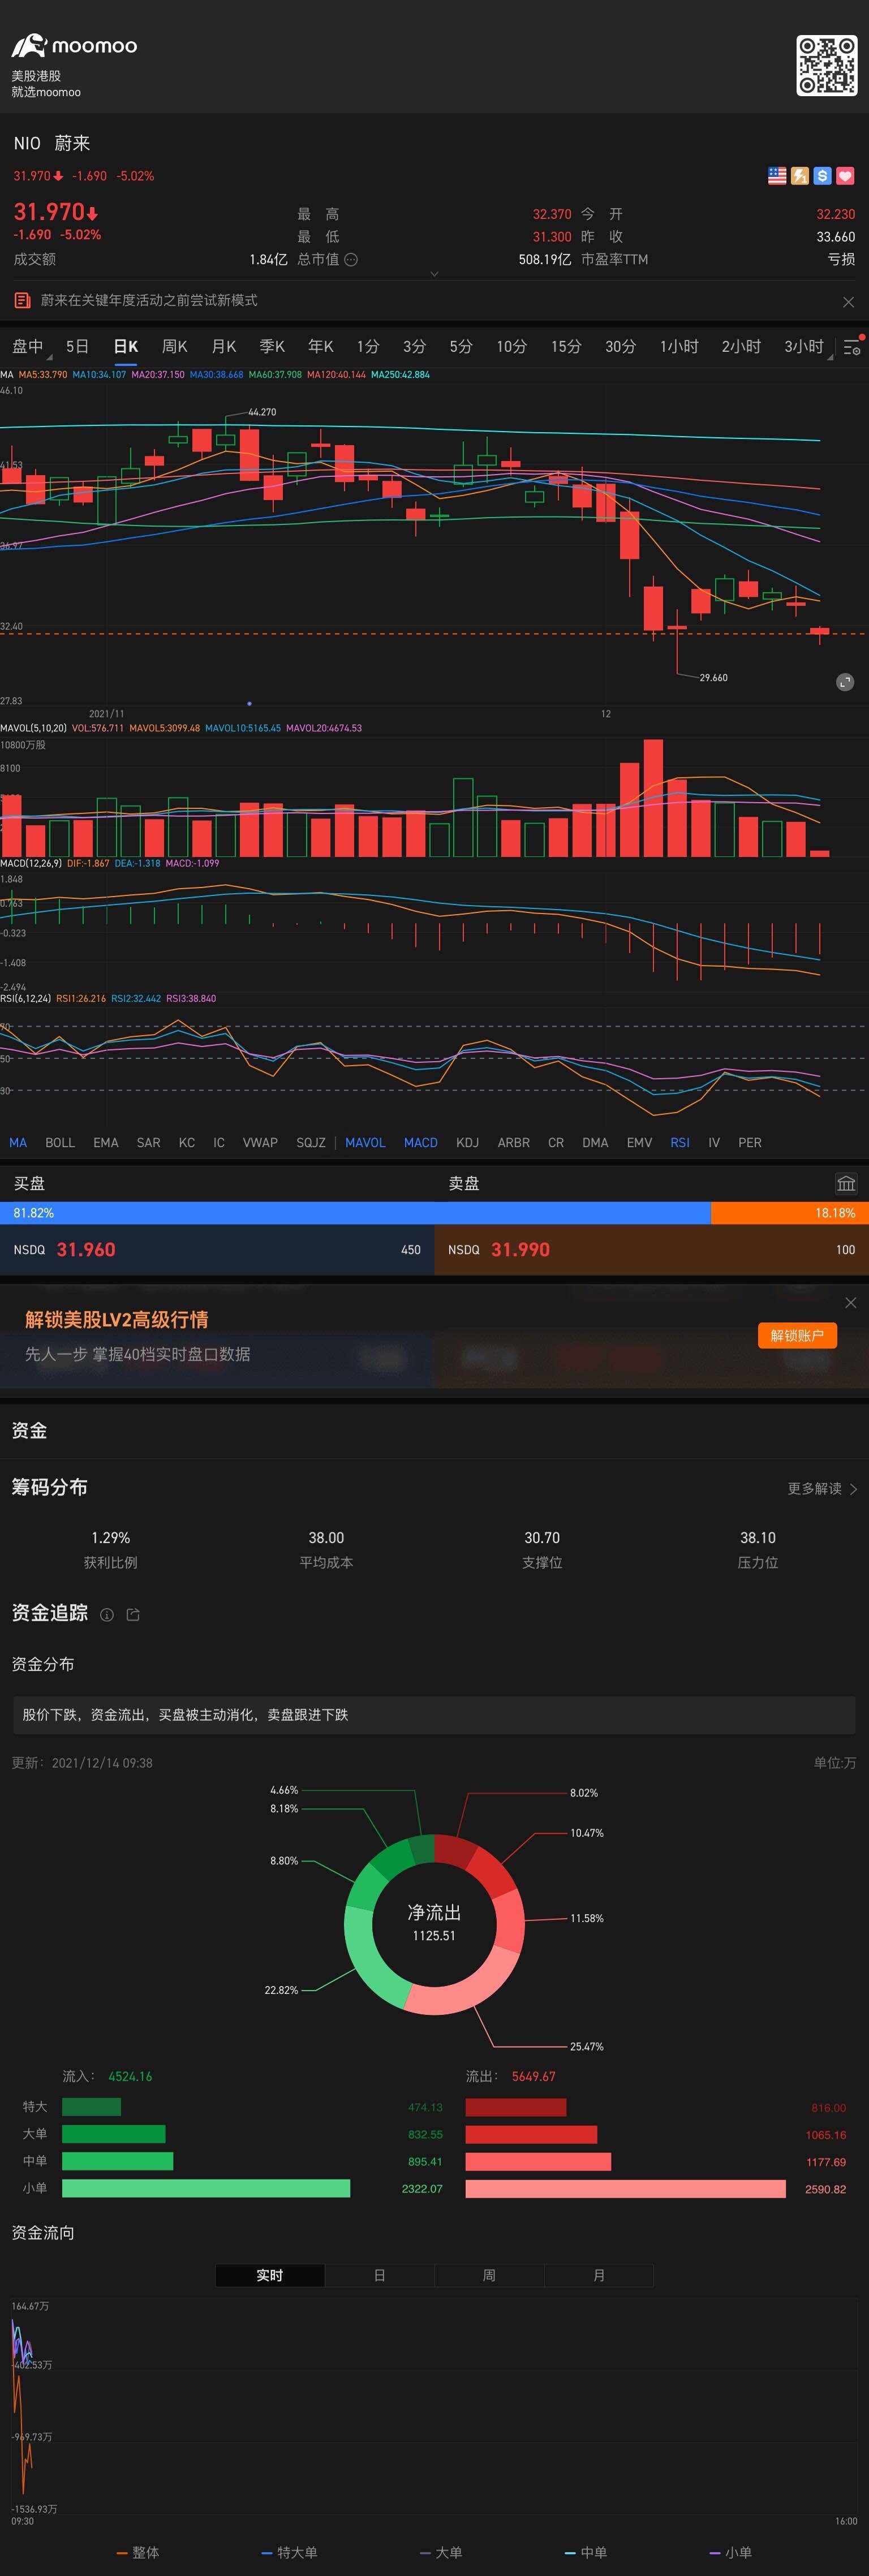
Task: Tap the US flag market icon
Action: [x=777, y=176]
